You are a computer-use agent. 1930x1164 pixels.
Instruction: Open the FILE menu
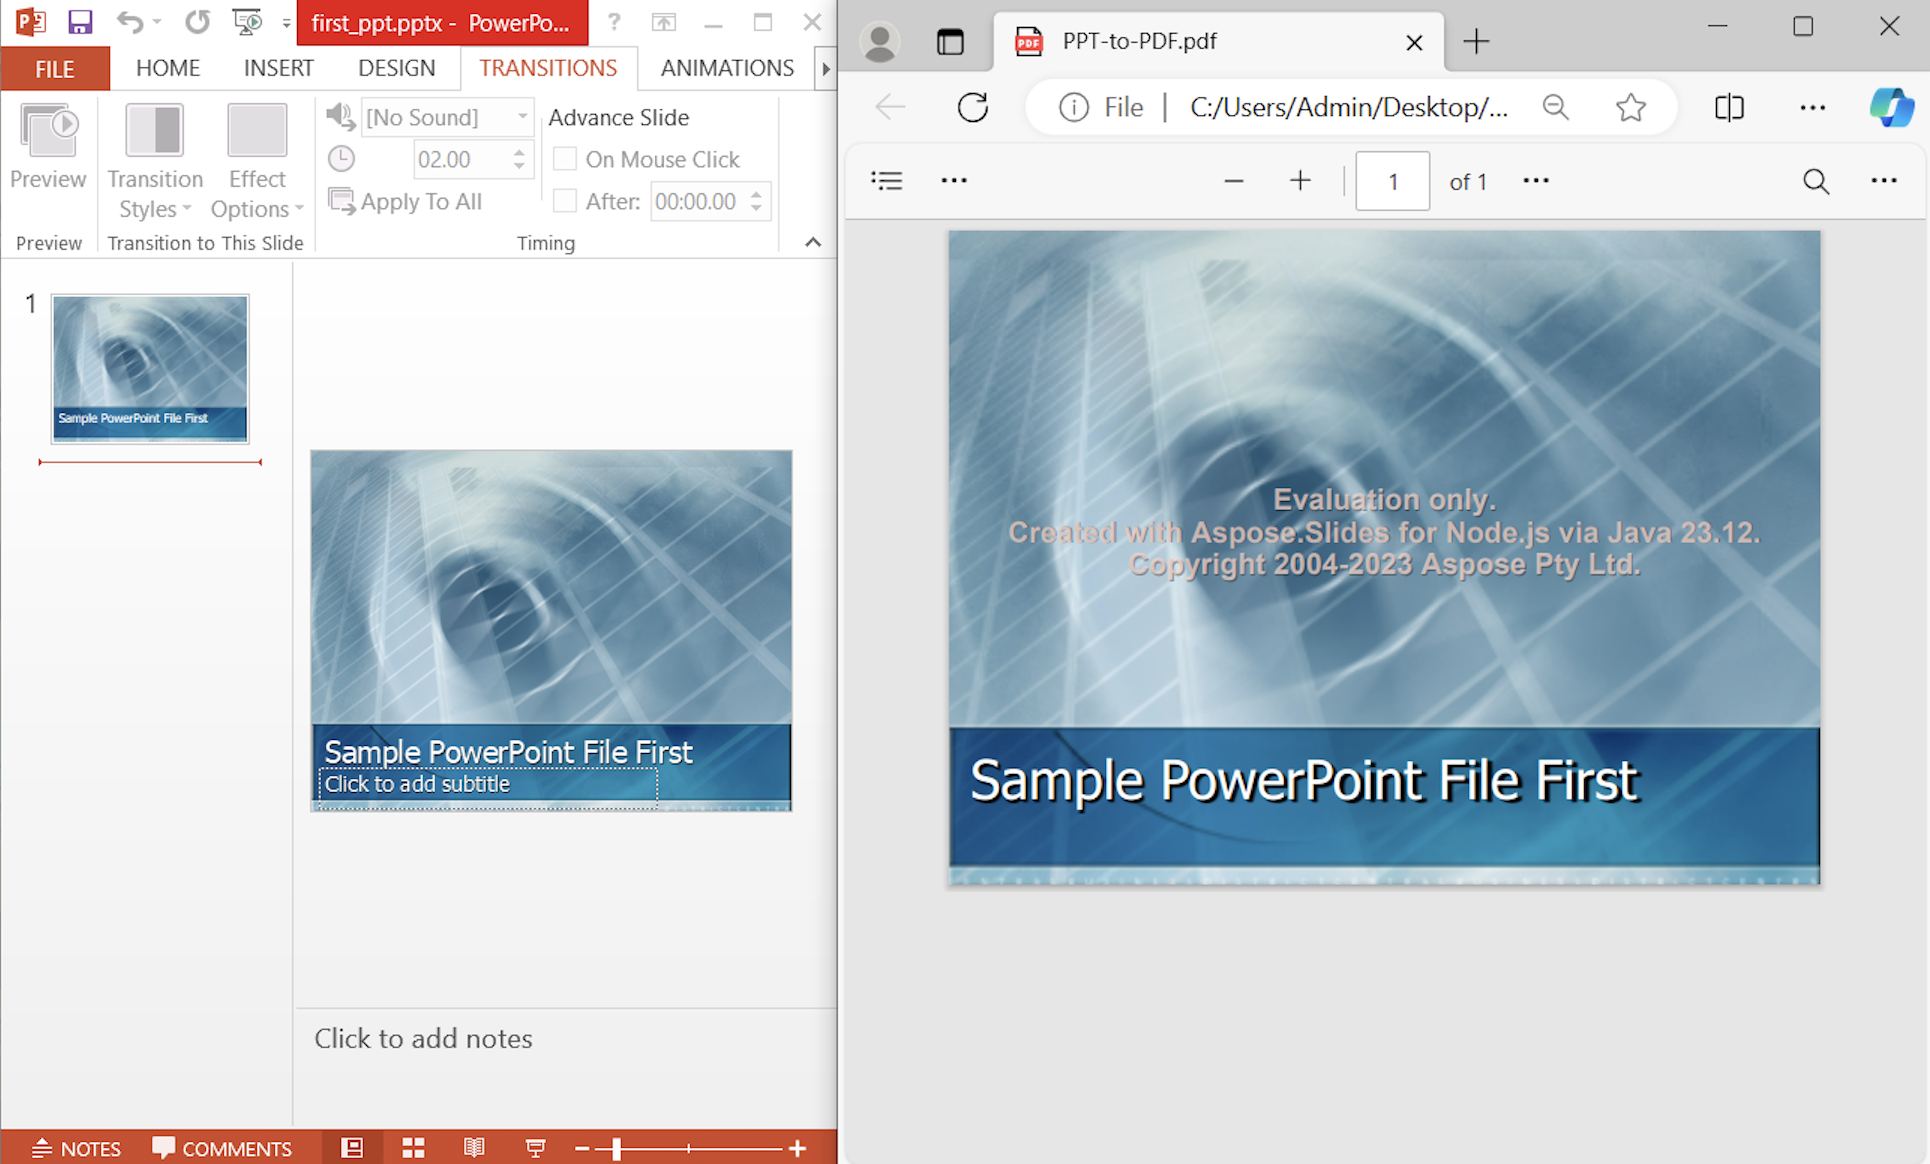[x=55, y=68]
